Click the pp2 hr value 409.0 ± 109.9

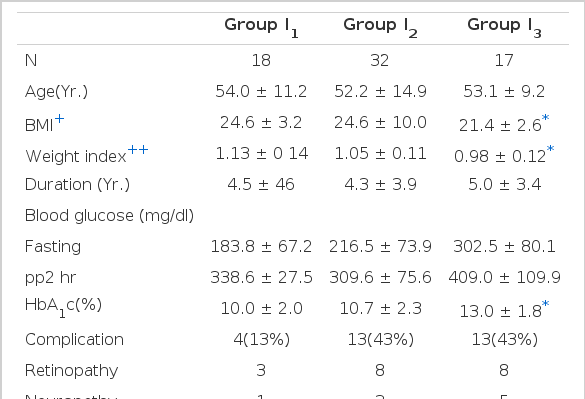coord(504,277)
